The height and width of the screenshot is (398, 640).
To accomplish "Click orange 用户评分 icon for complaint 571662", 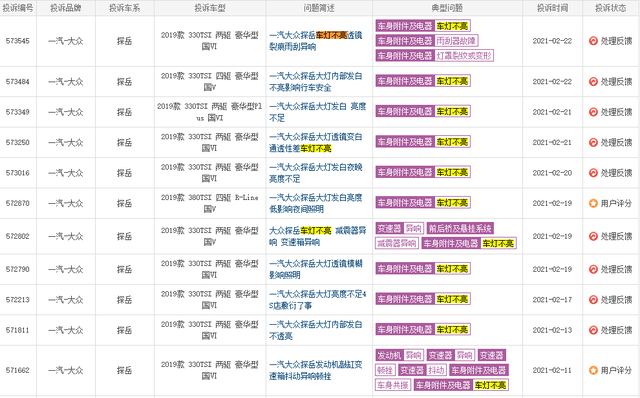I will tap(593, 370).
